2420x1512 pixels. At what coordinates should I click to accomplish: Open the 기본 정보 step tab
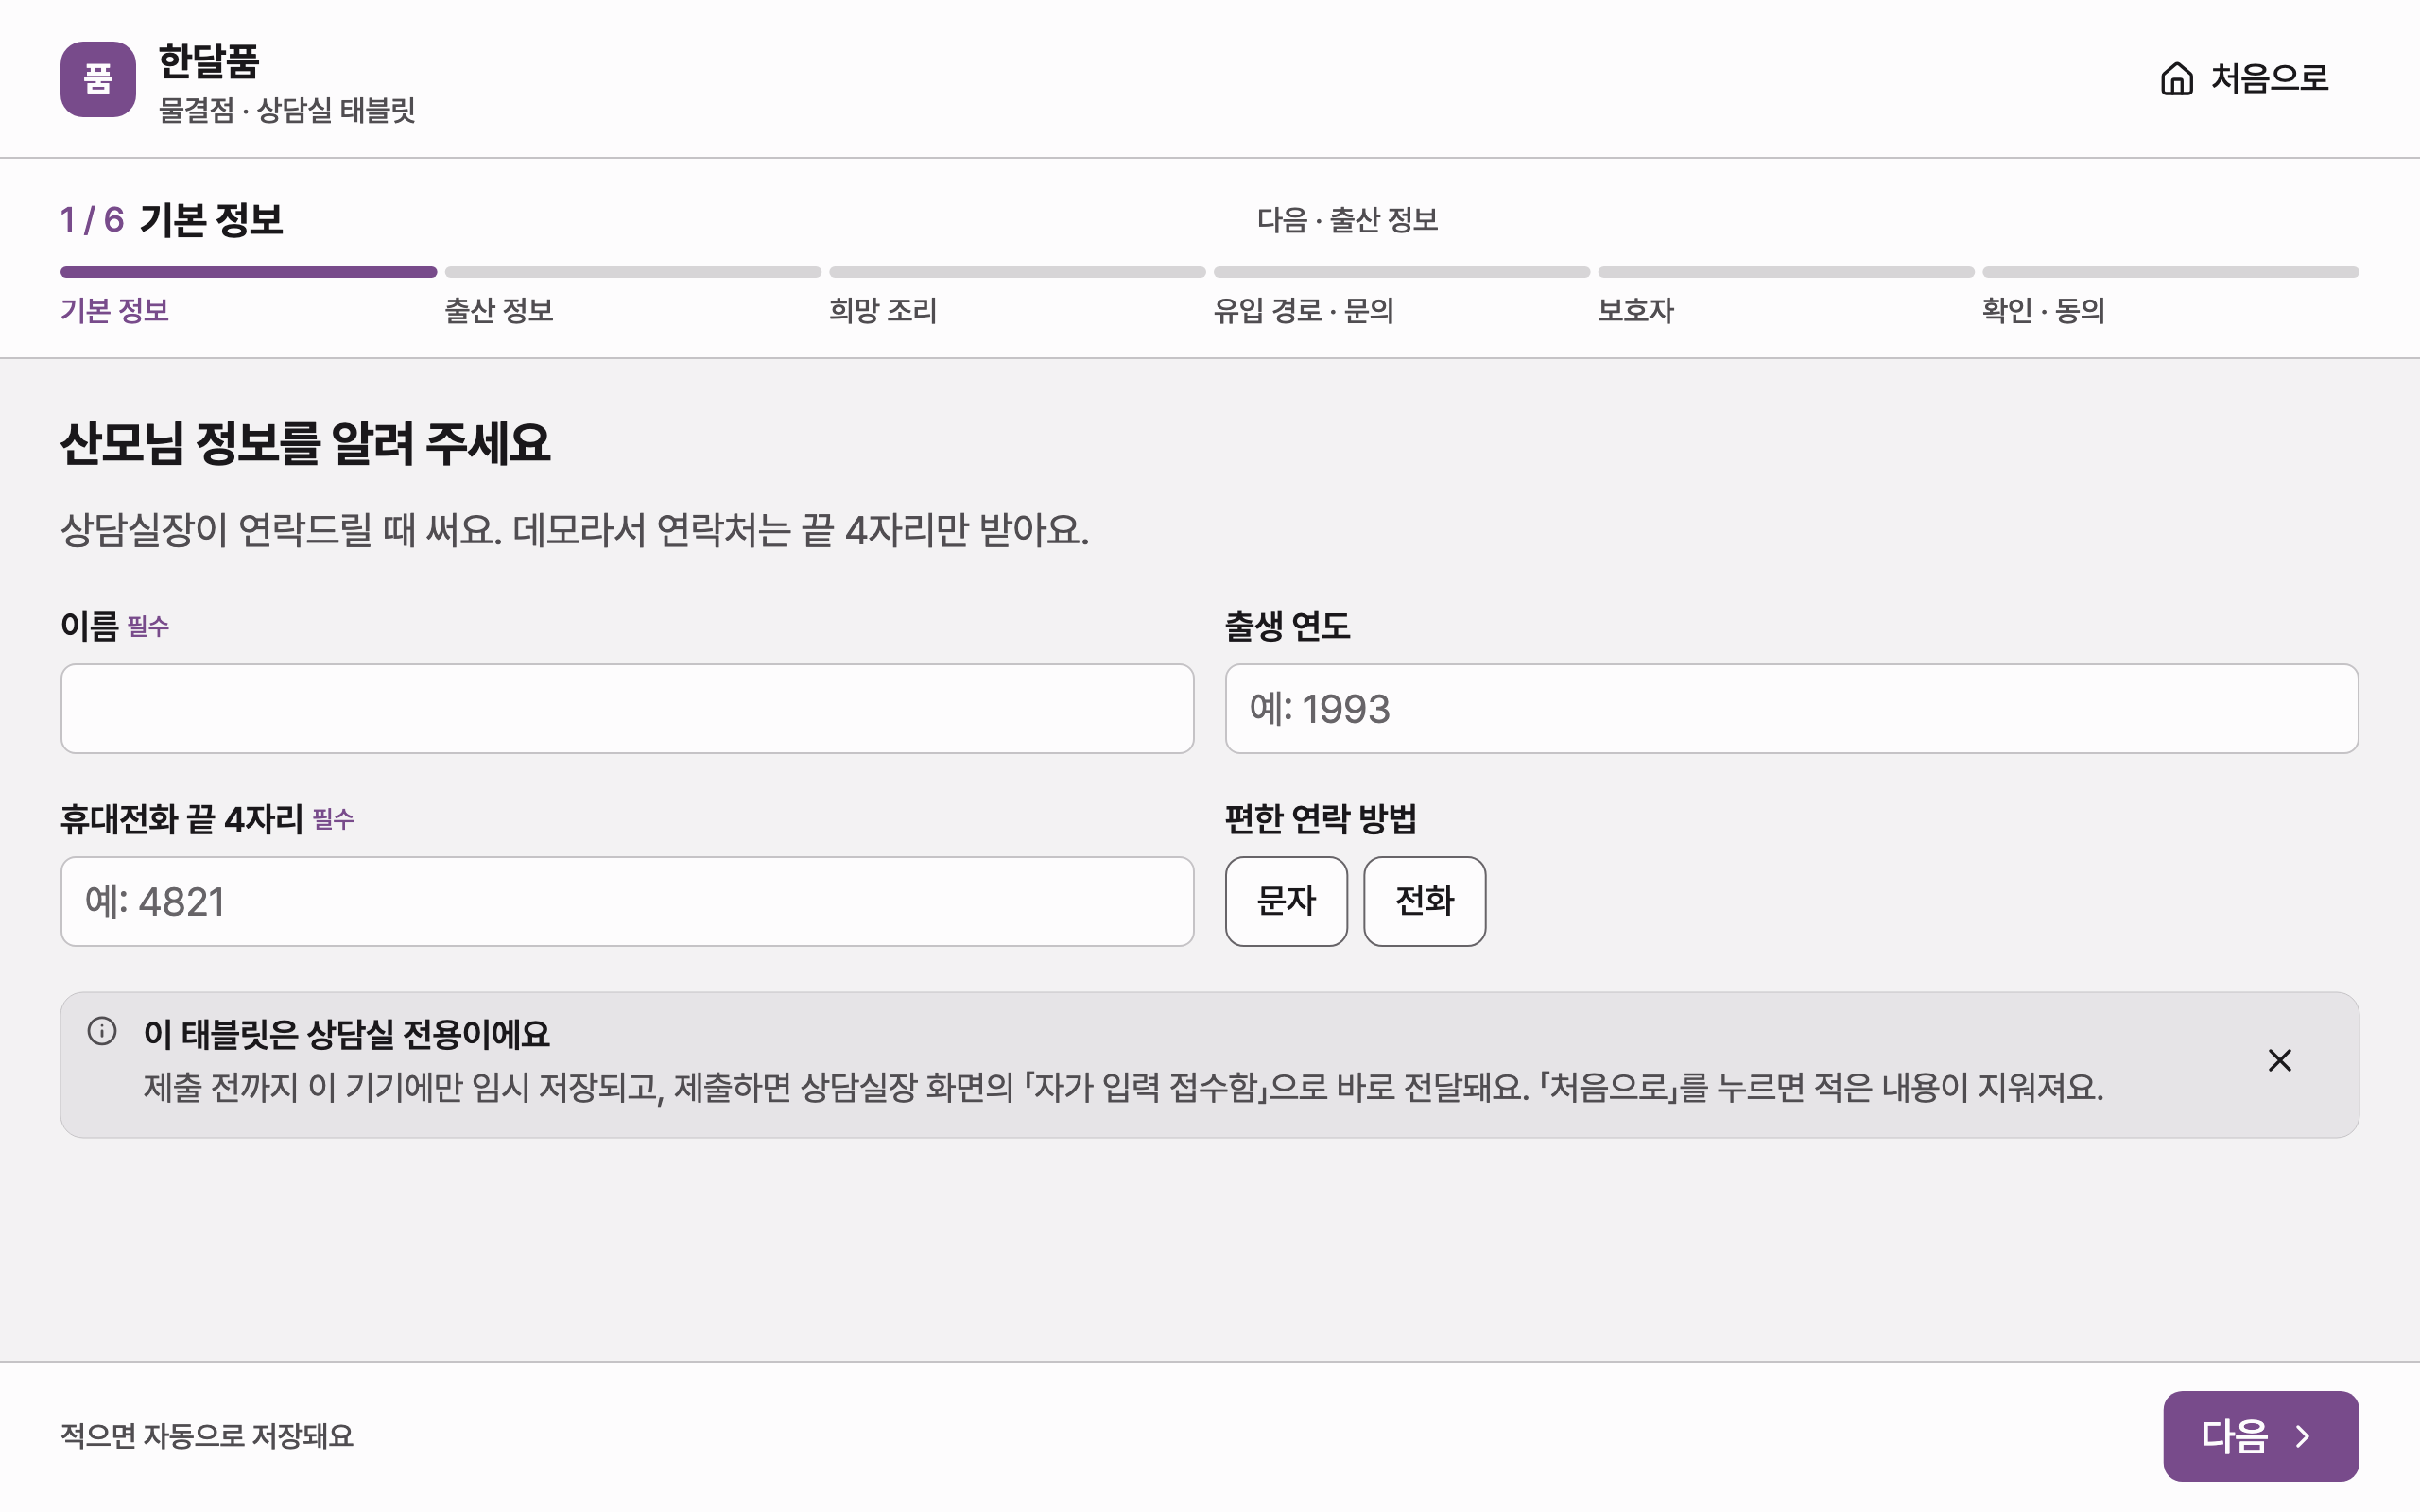pos(114,310)
